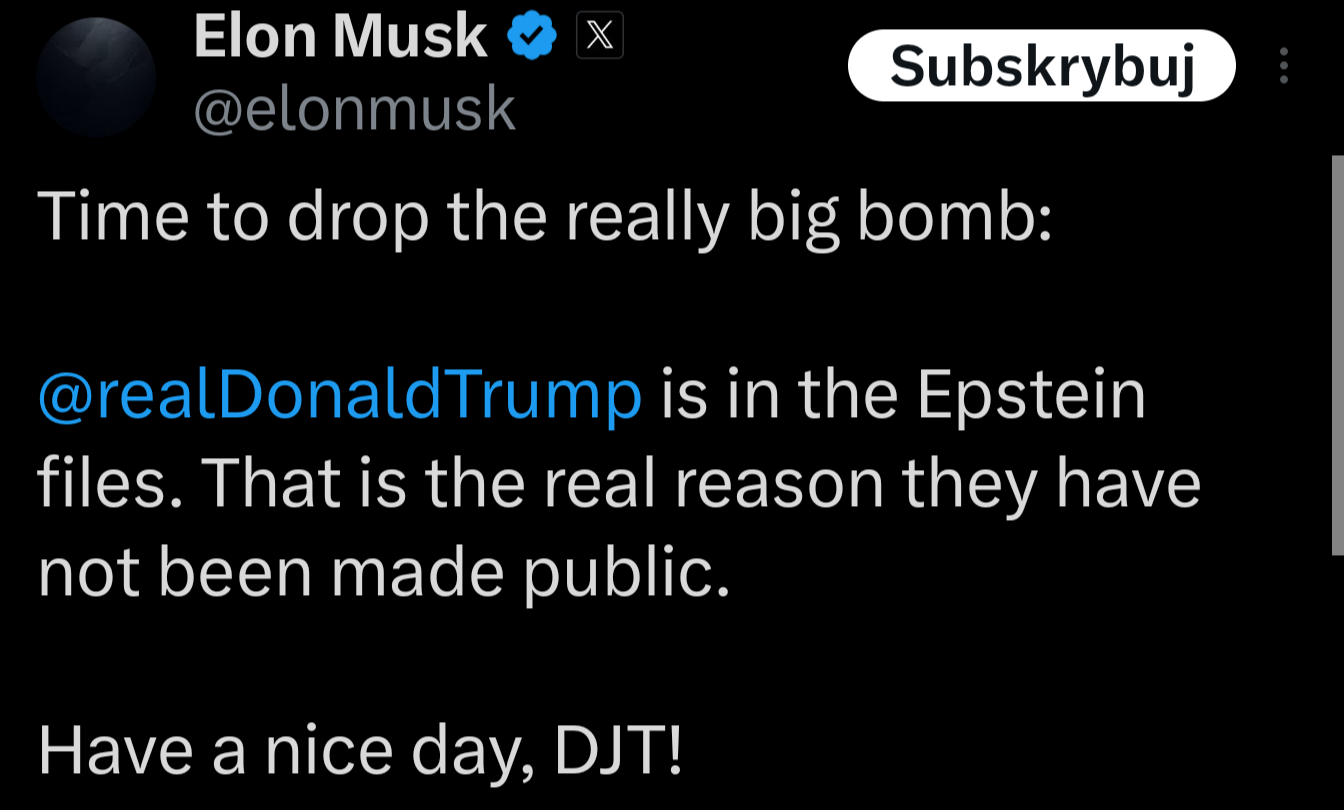Click the scrollbar on the right edge
This screenshot has width=1344, height=810.
click(x=1337, y=354)
